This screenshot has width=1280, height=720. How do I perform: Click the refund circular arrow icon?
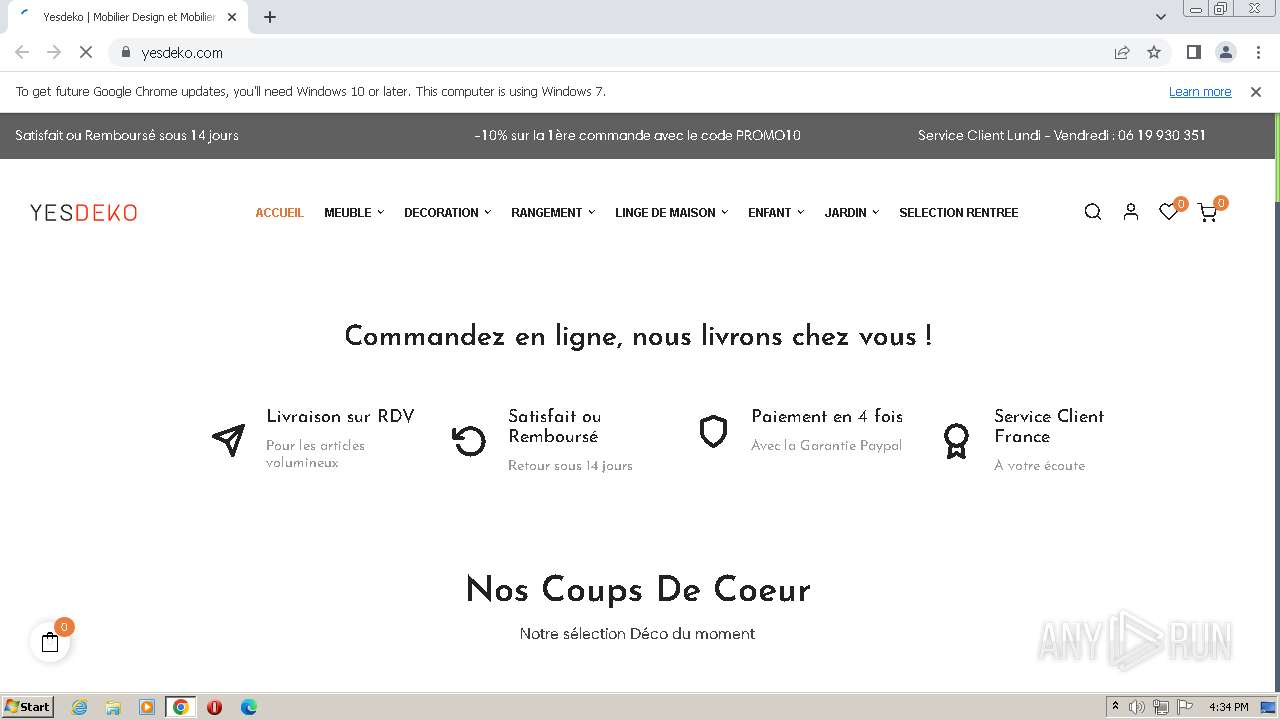[x=469, y=440]
